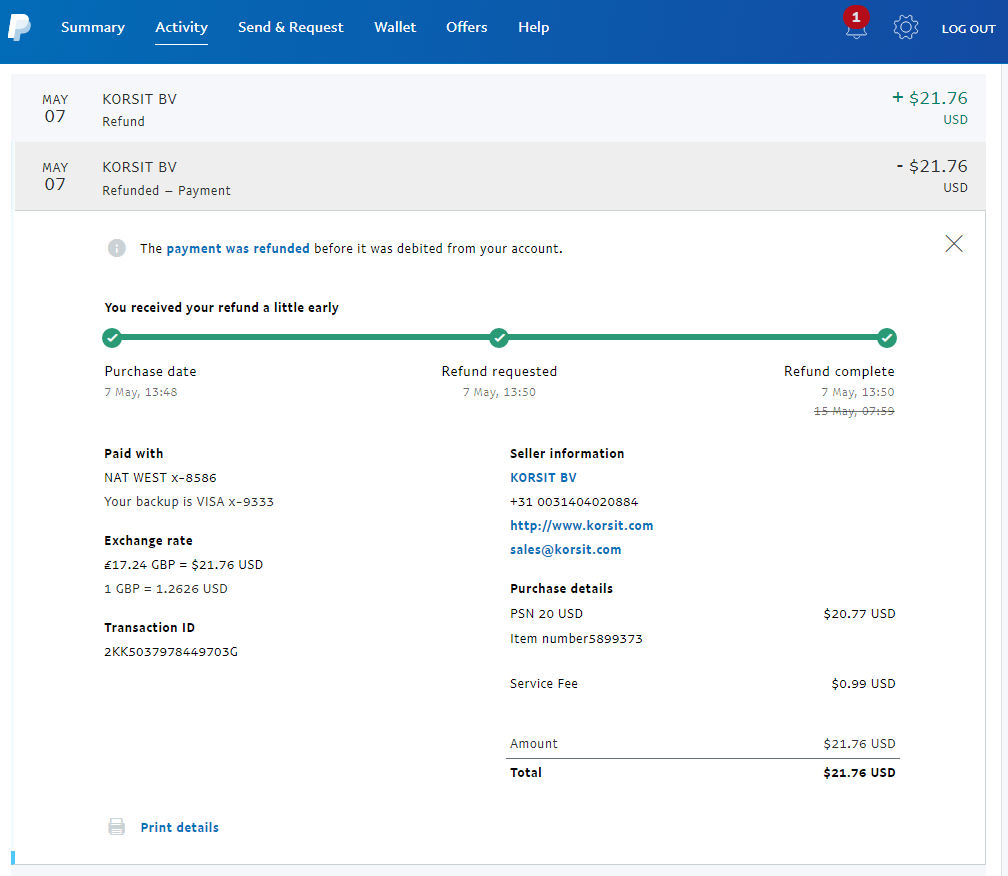Viewport: 1008px width, 876px height.
Task: Click the Purchase date checkmark marker
Action: (x=112, y=337)
